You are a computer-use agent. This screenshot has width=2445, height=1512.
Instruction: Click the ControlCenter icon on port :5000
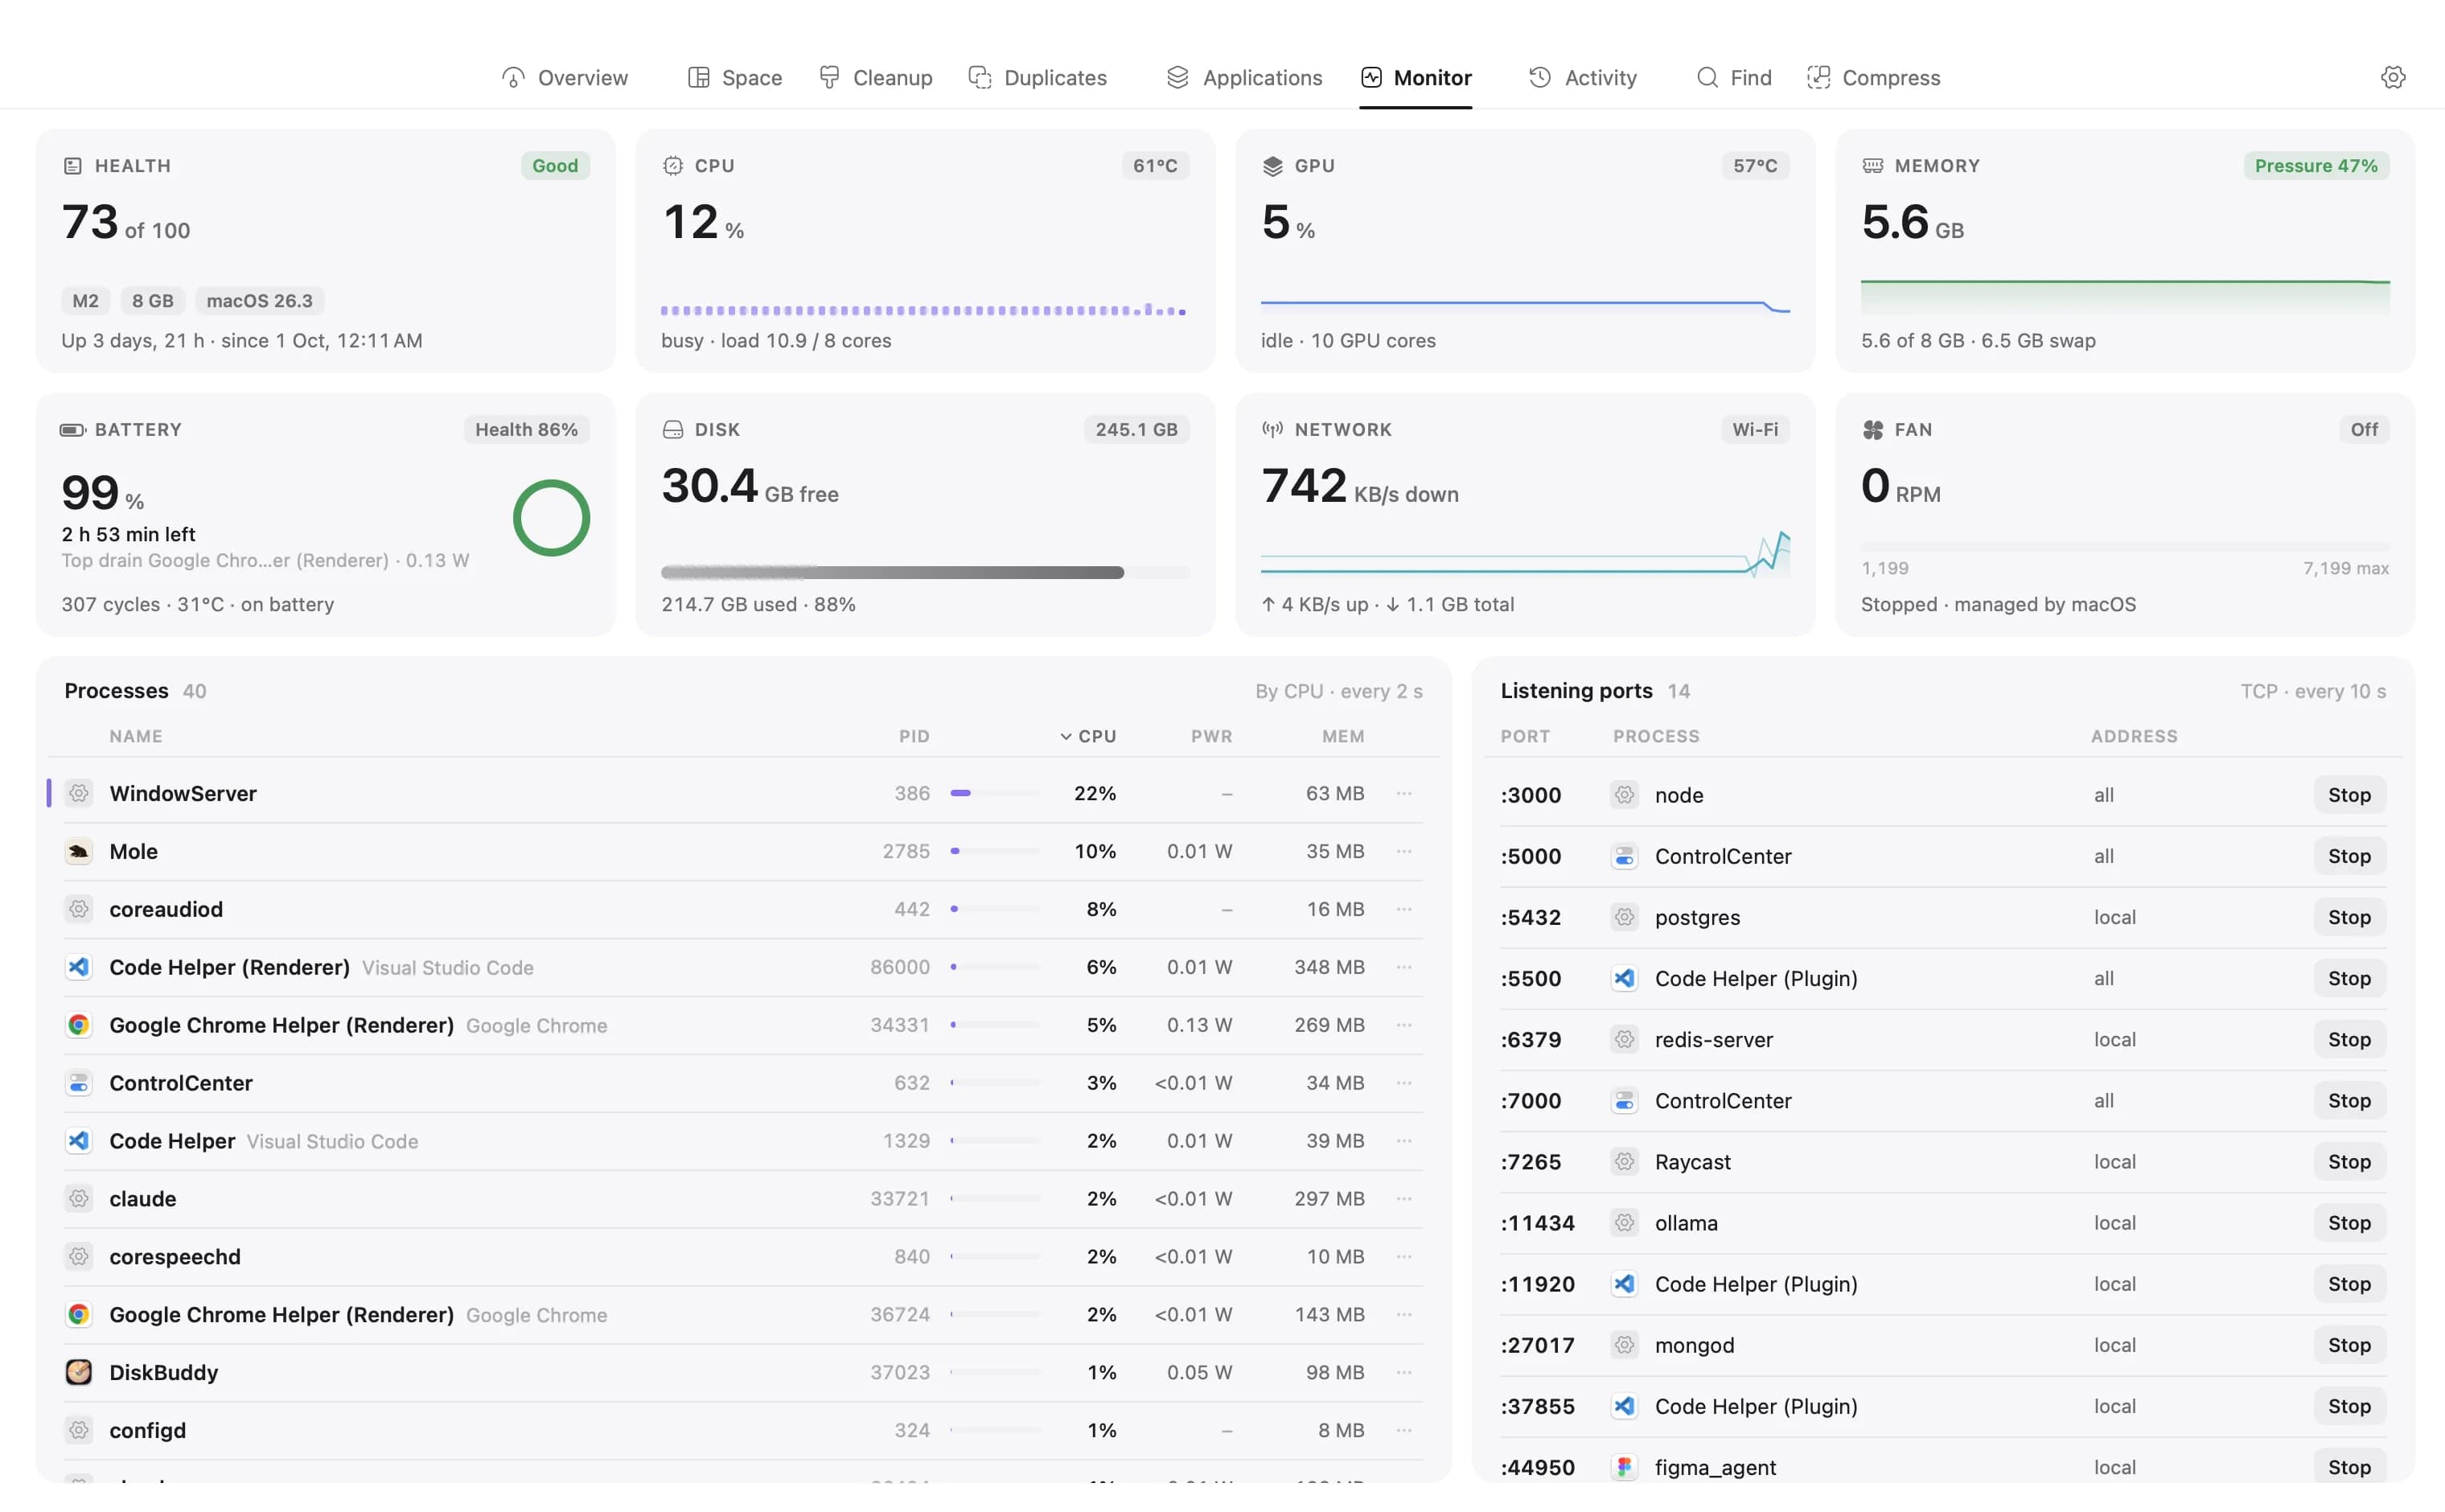[x=1624, y=856]
